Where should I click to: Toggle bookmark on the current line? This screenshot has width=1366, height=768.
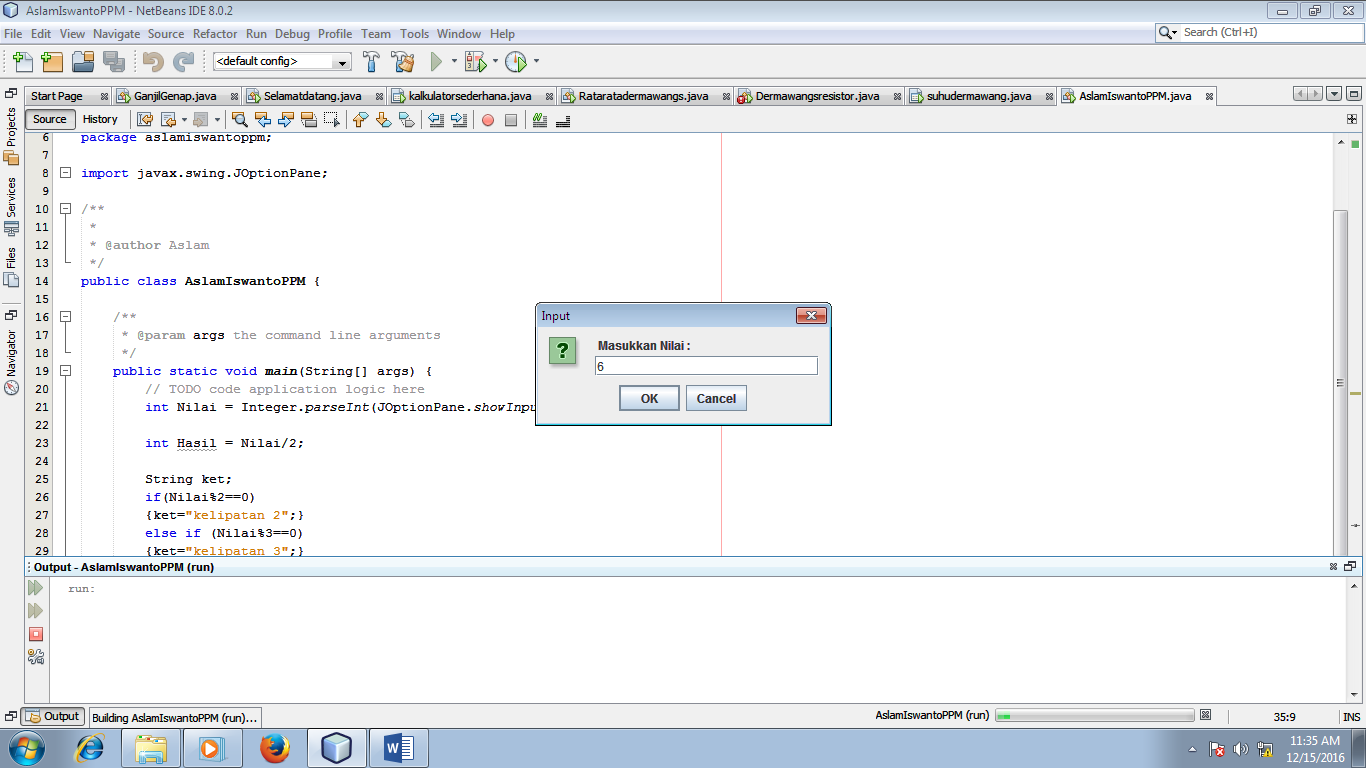[406, 120]
